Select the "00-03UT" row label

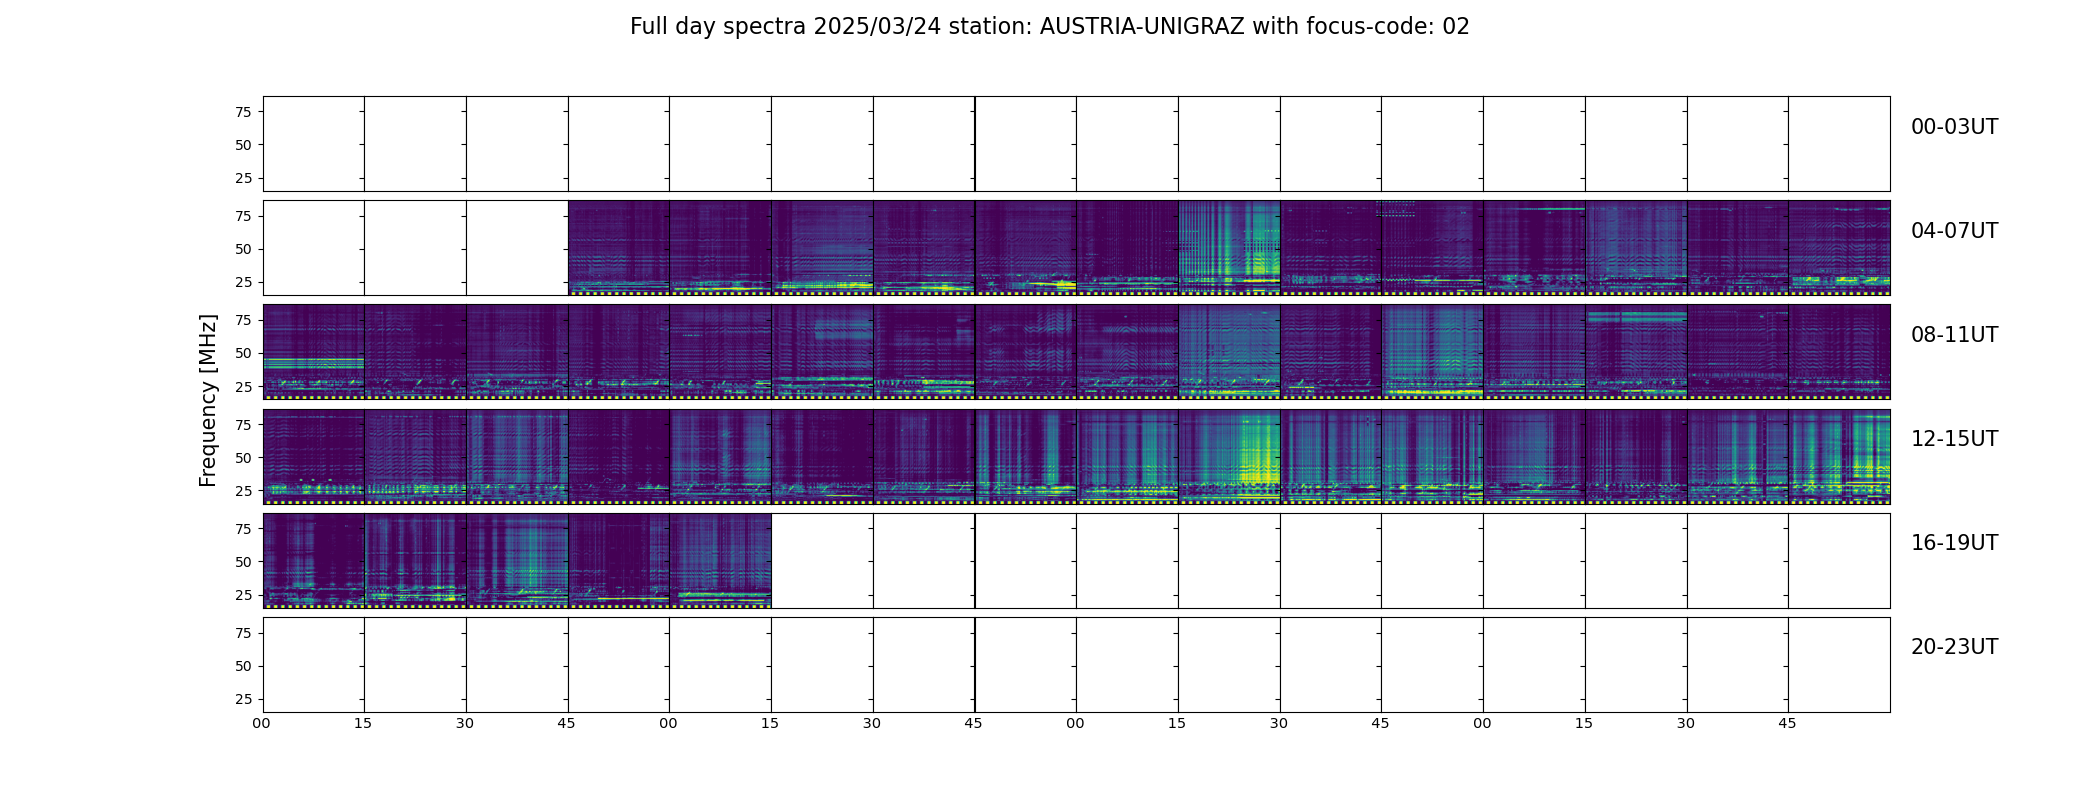coord(1954,127)
